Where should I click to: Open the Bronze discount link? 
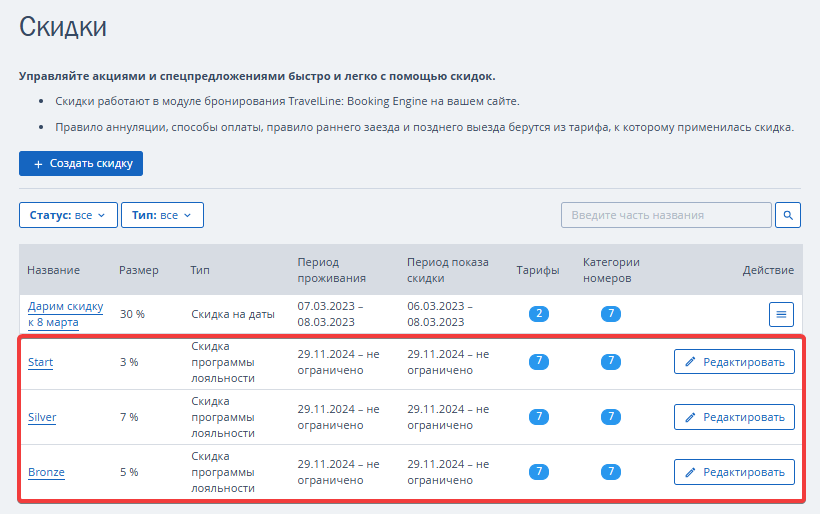[46, 472]
